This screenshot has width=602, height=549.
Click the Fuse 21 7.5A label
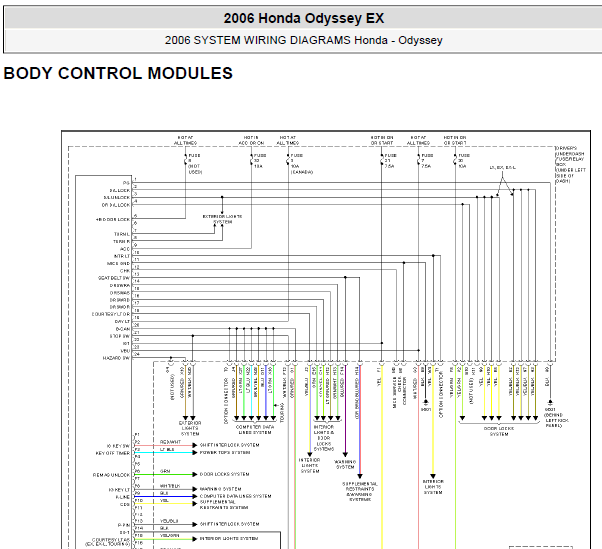(391, 161)
